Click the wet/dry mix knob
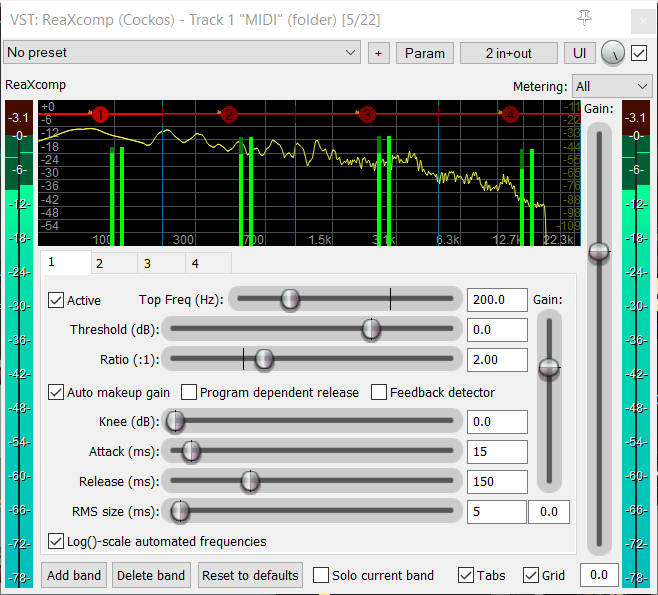 (x=613, y=53)
